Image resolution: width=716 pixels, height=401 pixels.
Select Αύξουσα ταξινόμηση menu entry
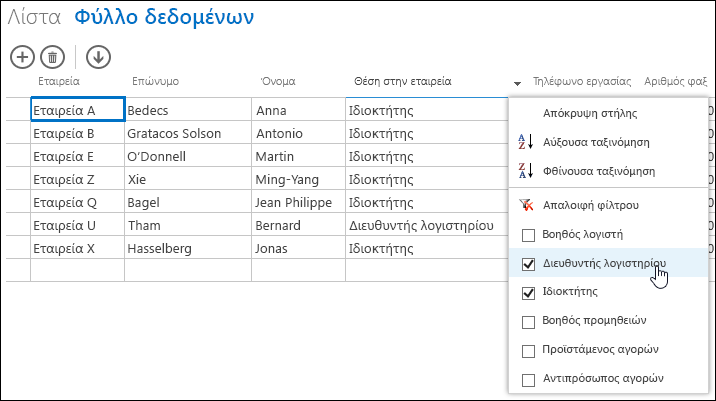pyautogui.click(x=596, y=142)
